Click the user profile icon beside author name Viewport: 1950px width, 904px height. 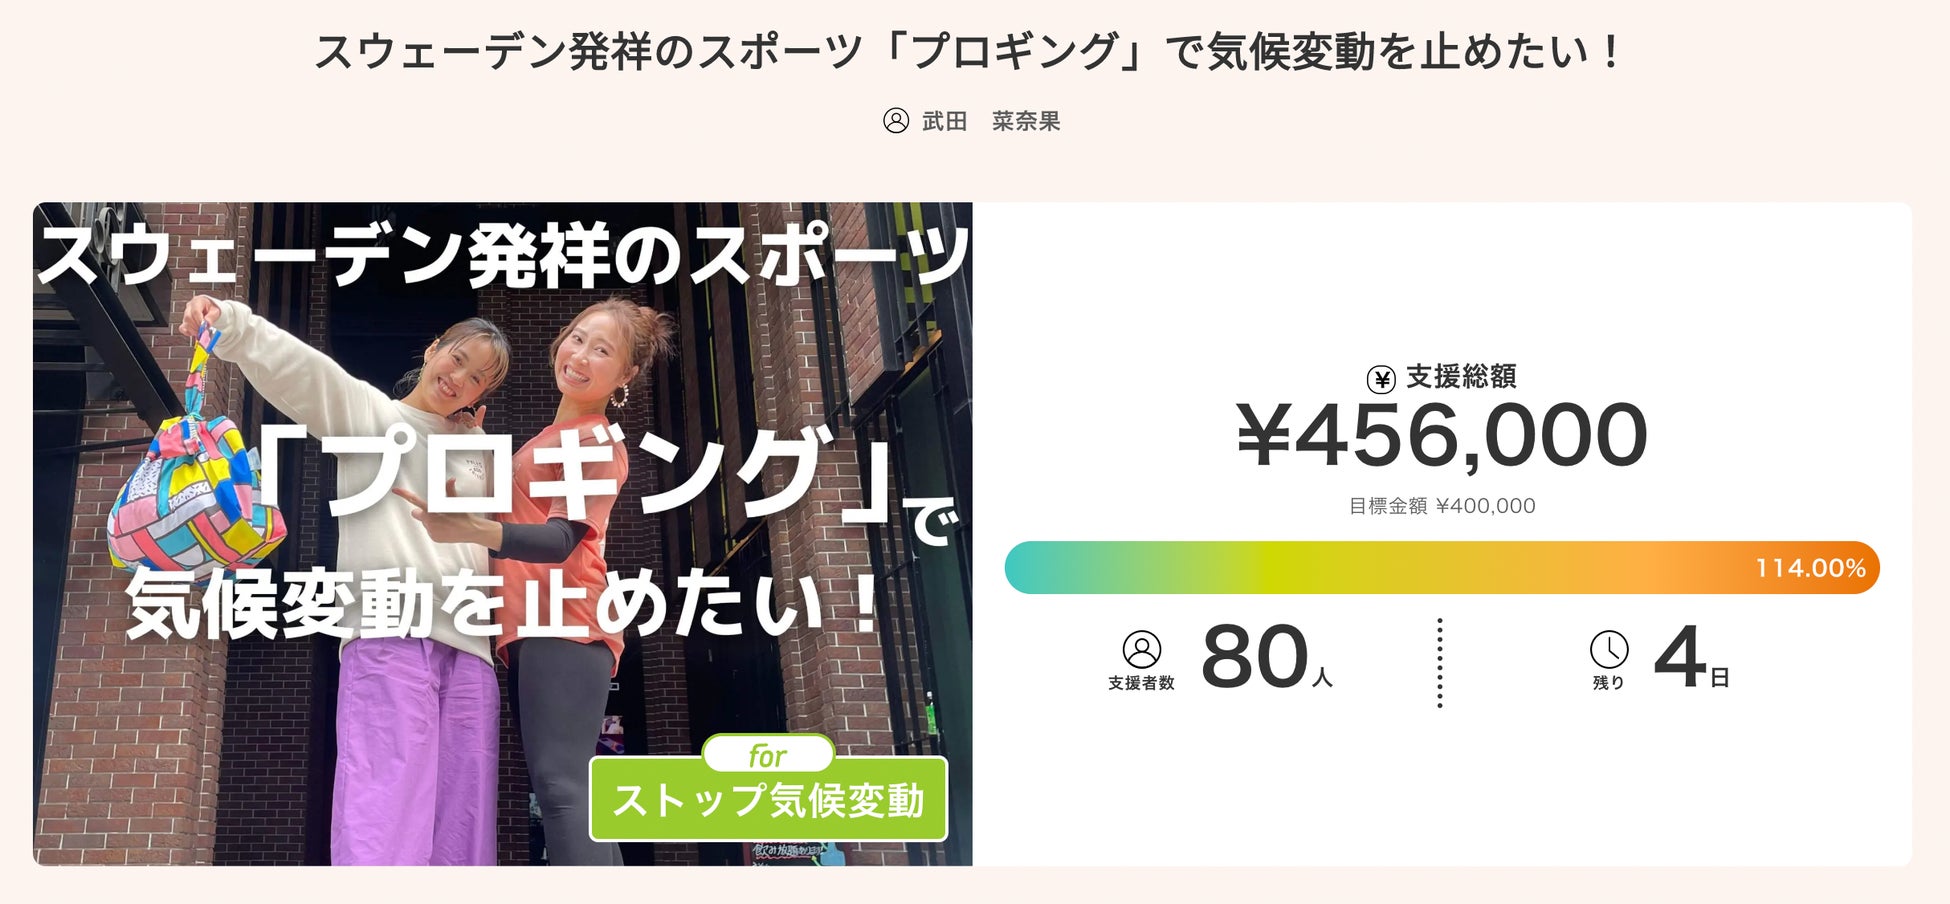(895, 121)
